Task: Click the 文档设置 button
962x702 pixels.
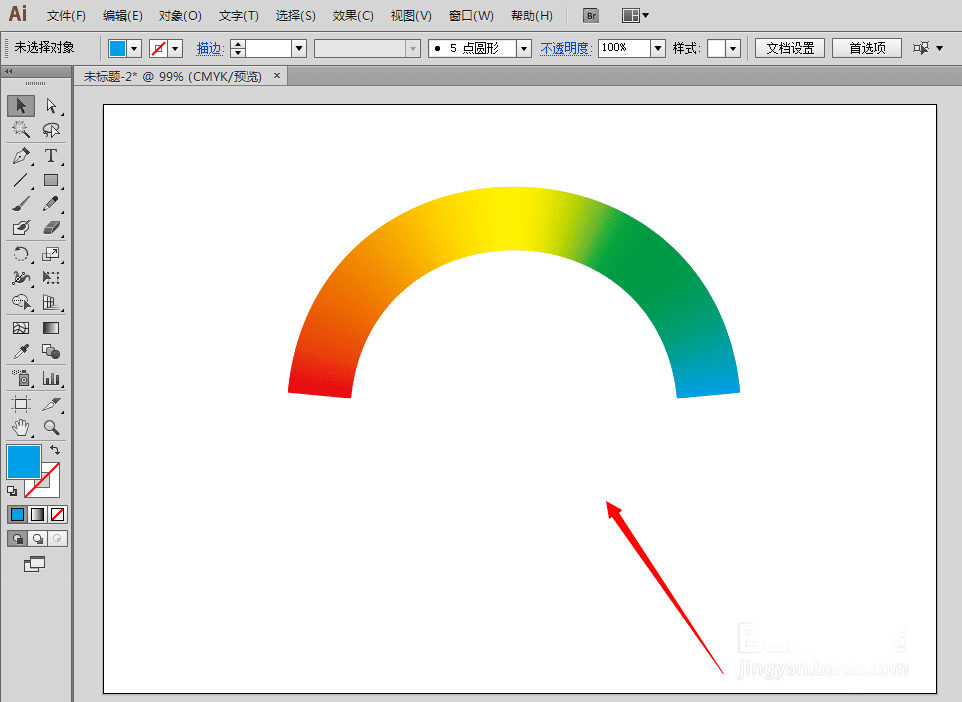Action: coord(790,48)
